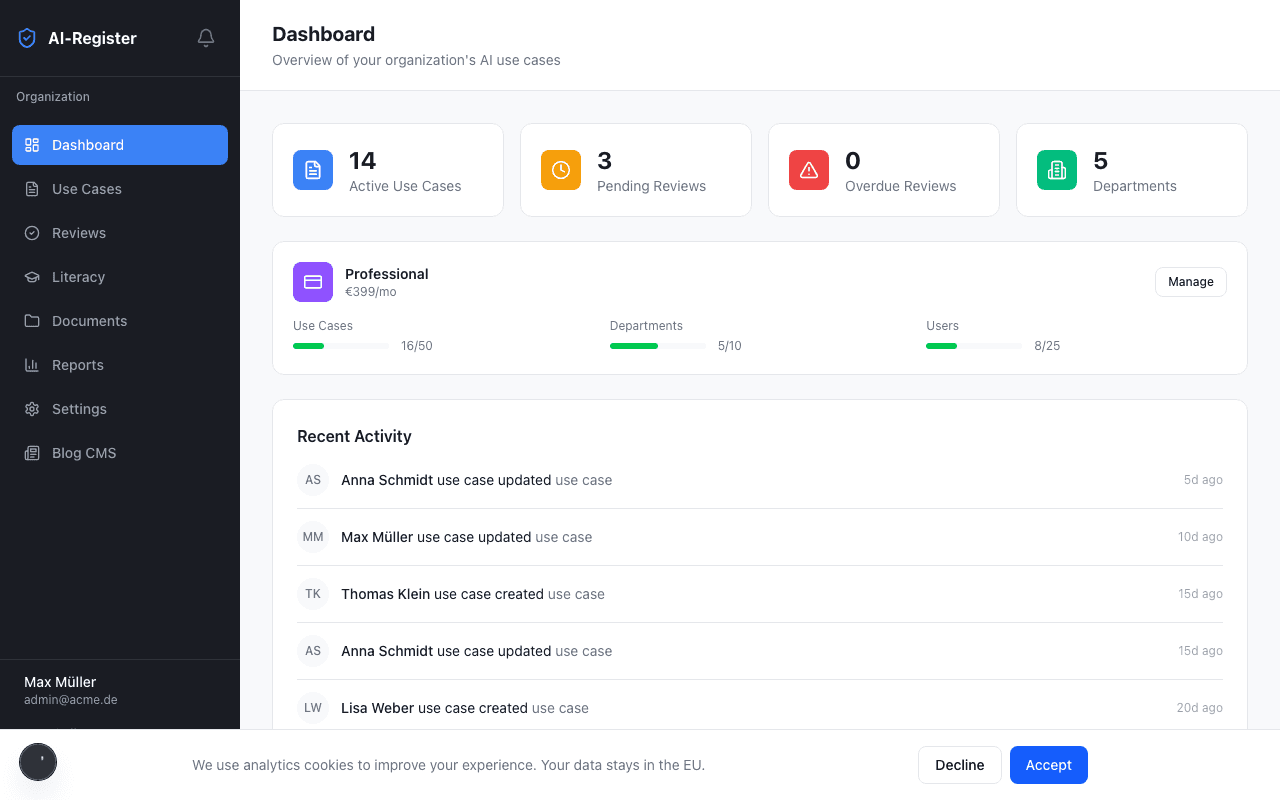Open the Literacy section in the sidebar

coord(78,277)
